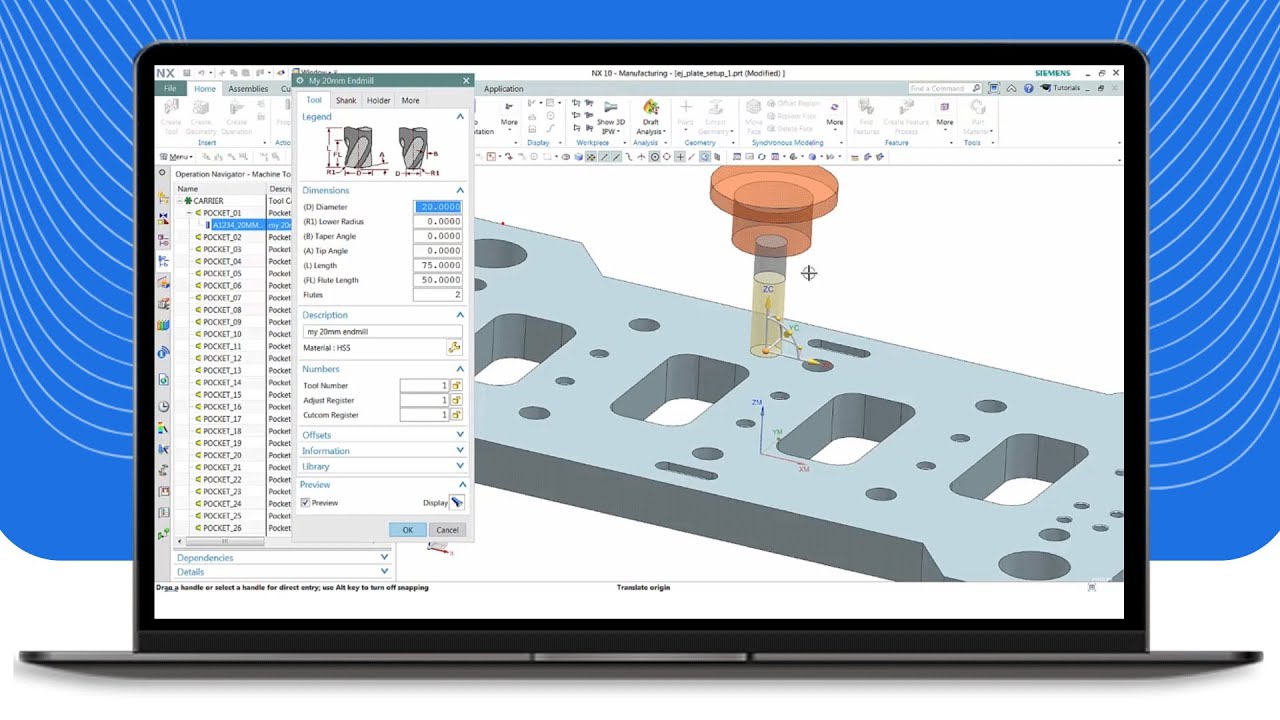Viewport: 1280px width, 720px height.
Task: Click lock icon beside Cutcom Register
Action: (457, 414)
